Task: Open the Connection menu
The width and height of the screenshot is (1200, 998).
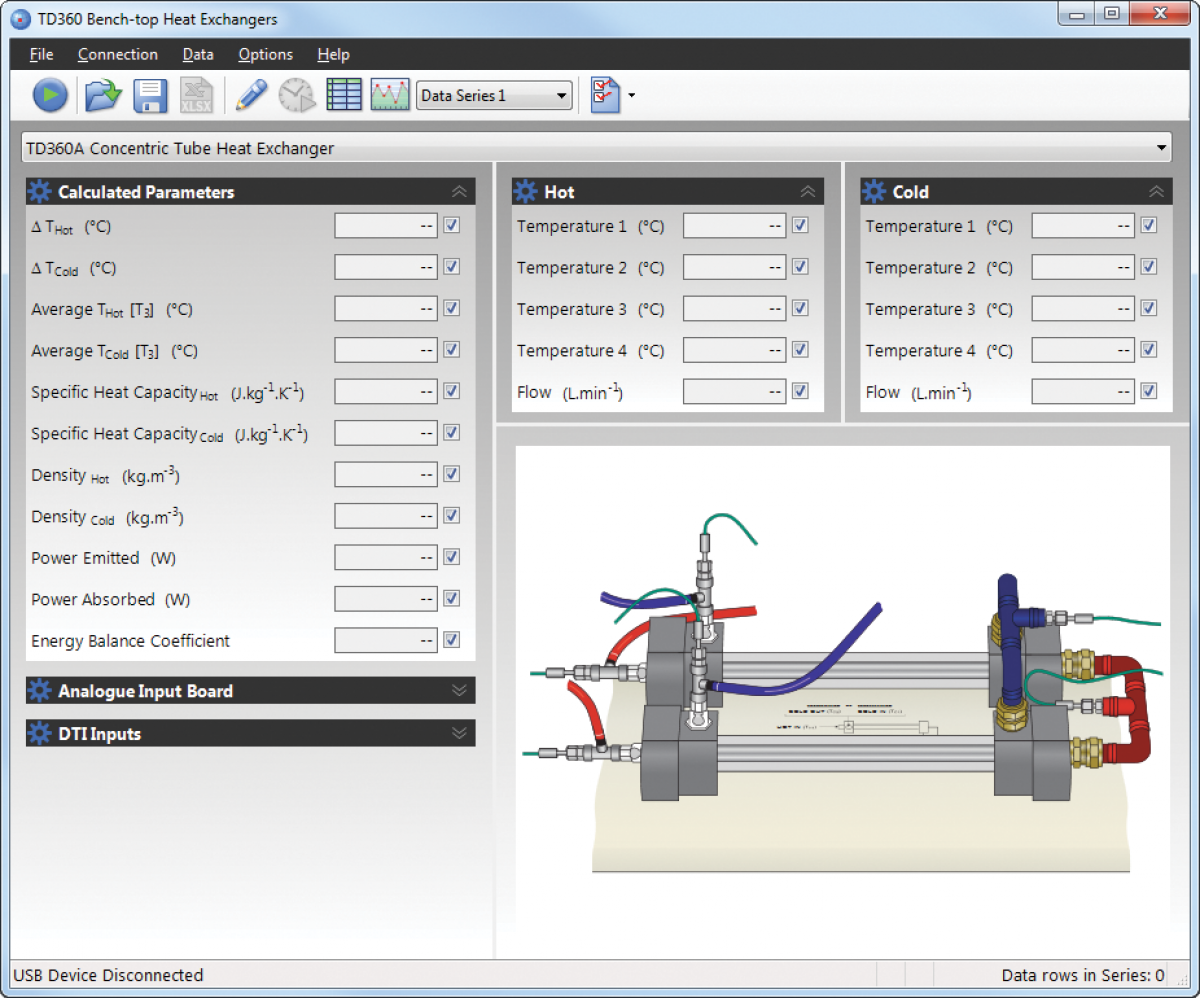Action: (117, 54)
